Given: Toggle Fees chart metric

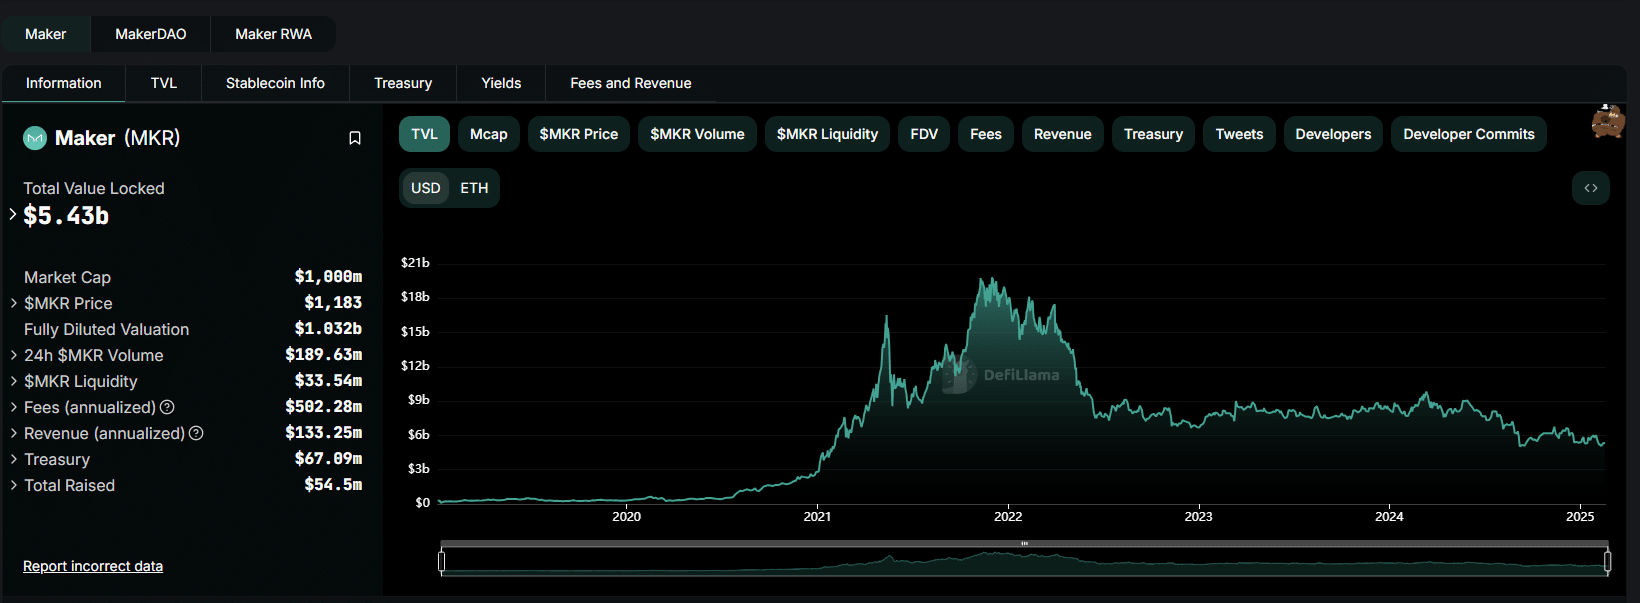Looking at the screenshot, I should tap(986, 134).
